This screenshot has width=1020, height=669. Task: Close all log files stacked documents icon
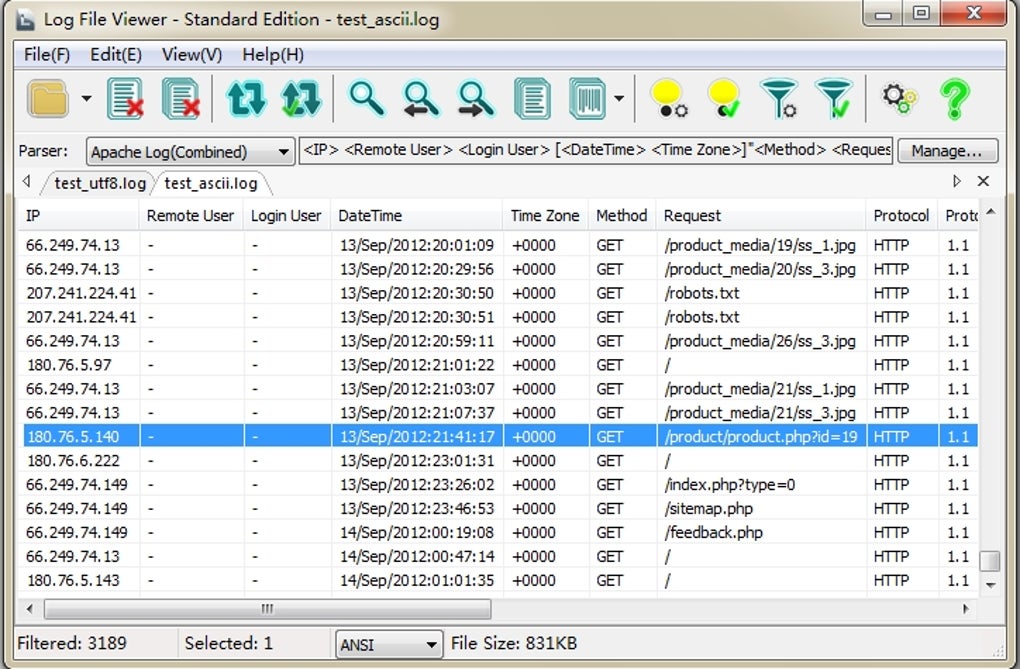181,99
